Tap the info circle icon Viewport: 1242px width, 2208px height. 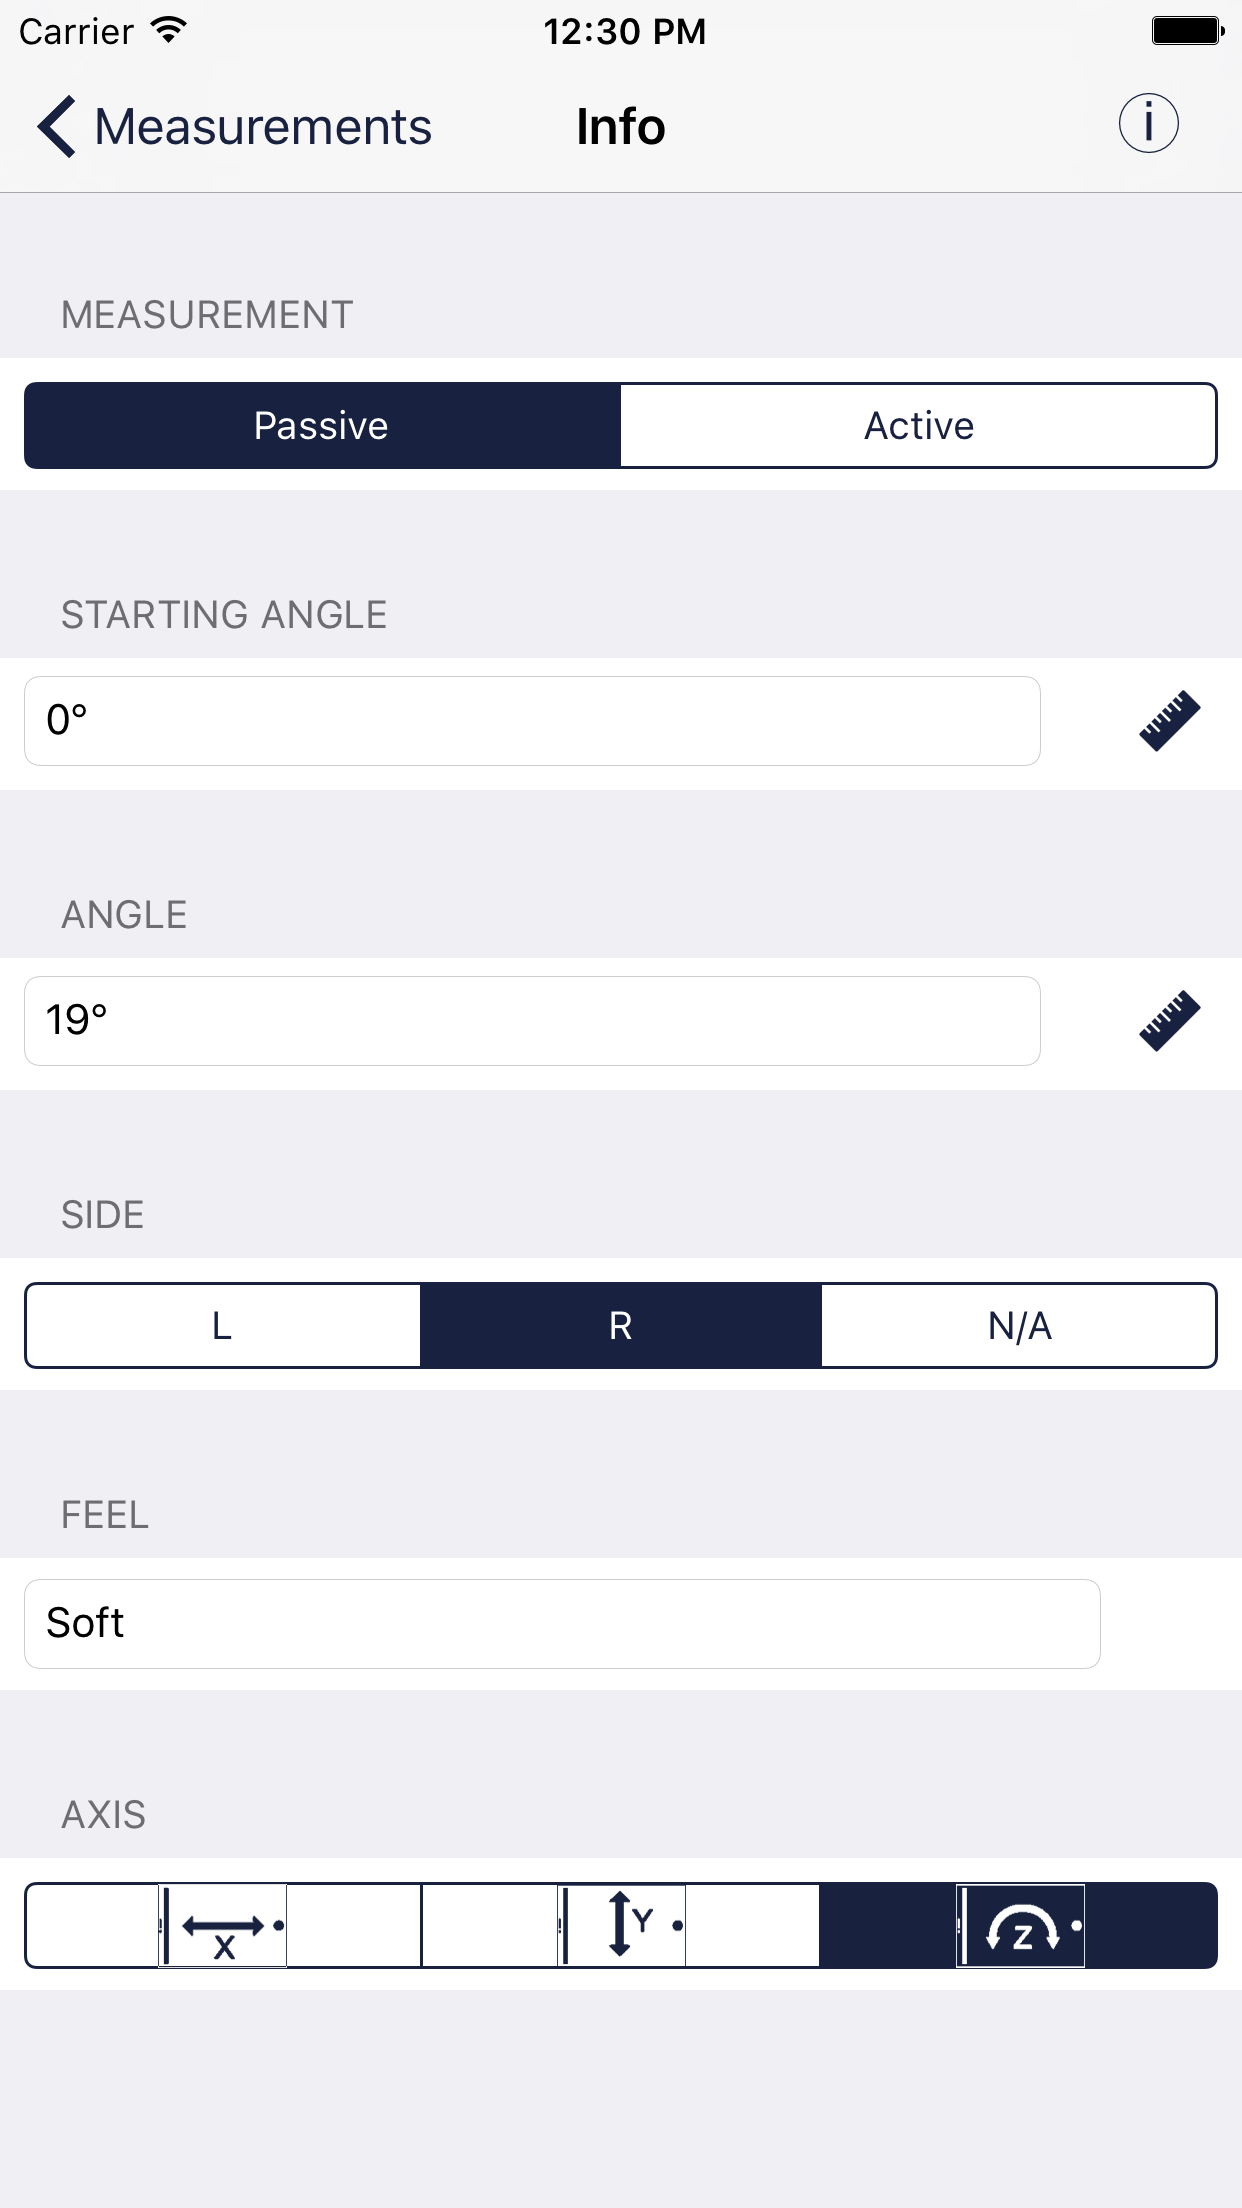point(1148,125)
